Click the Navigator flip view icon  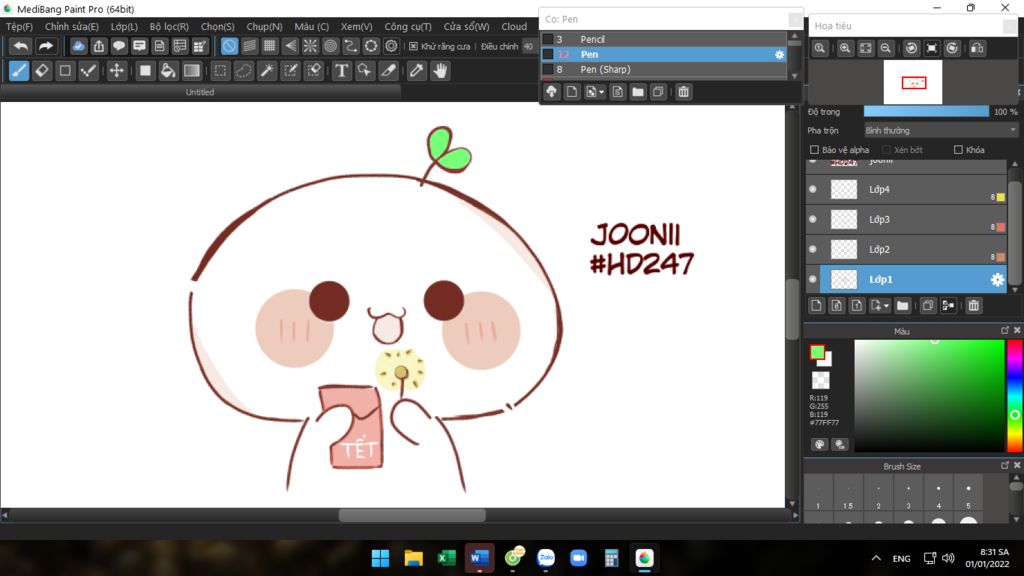[977, 48]
